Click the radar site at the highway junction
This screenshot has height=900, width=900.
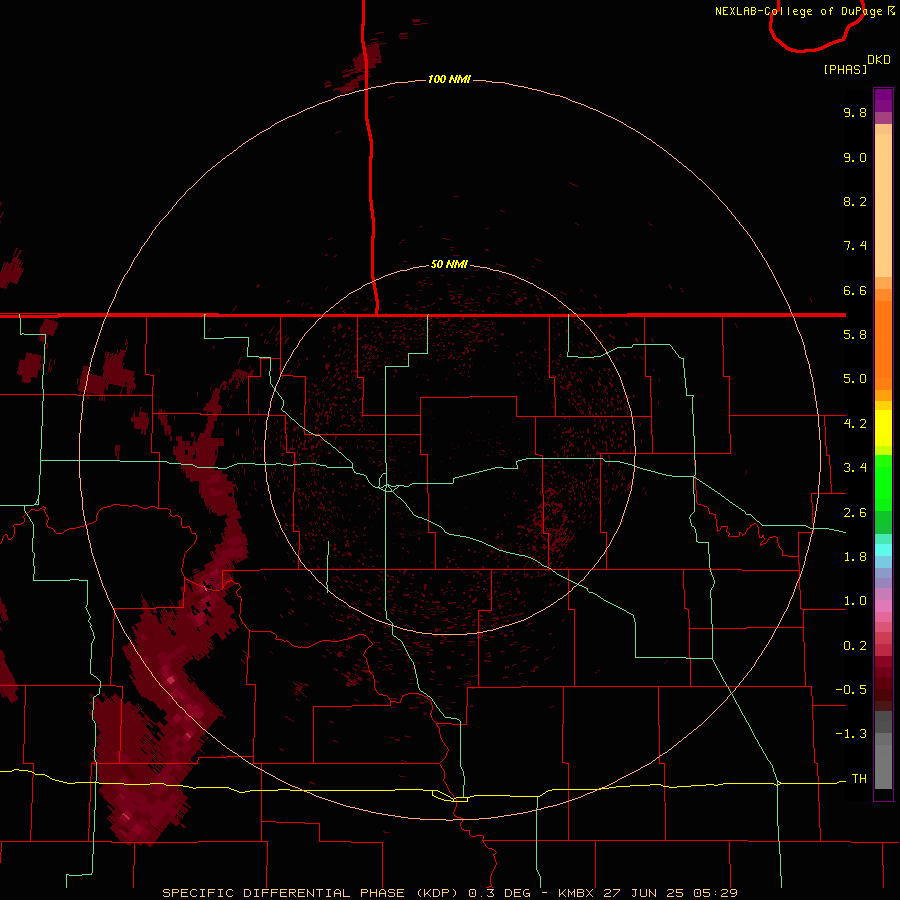pos(388,487)
